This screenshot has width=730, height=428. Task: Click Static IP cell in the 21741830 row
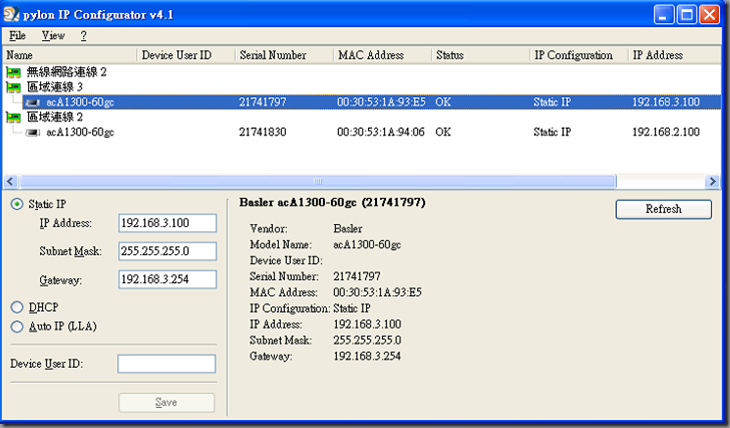pos(552,133)
